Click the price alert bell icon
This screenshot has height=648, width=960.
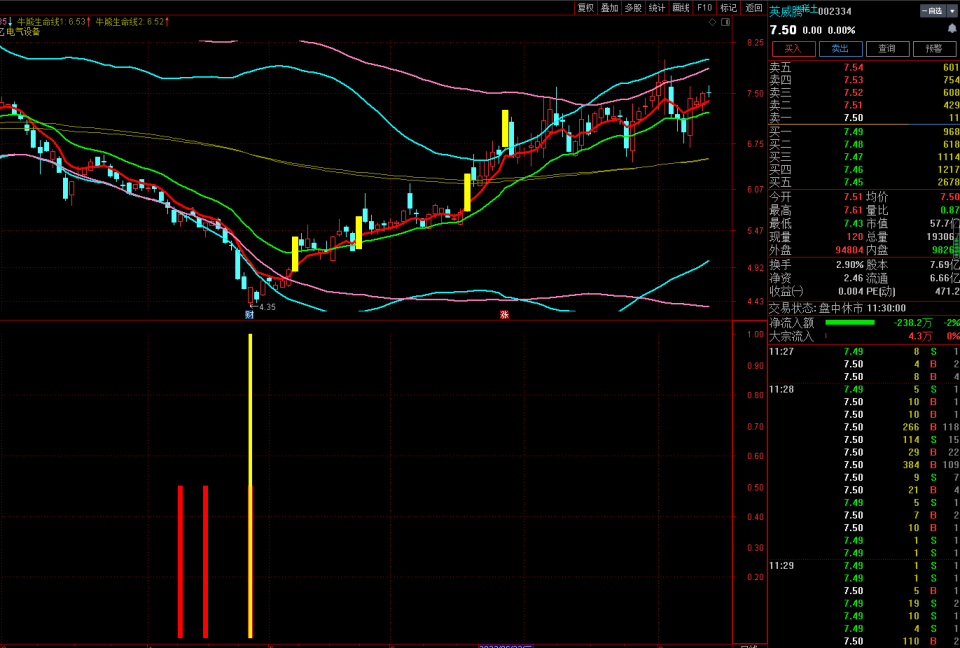[x=952, y=29]
